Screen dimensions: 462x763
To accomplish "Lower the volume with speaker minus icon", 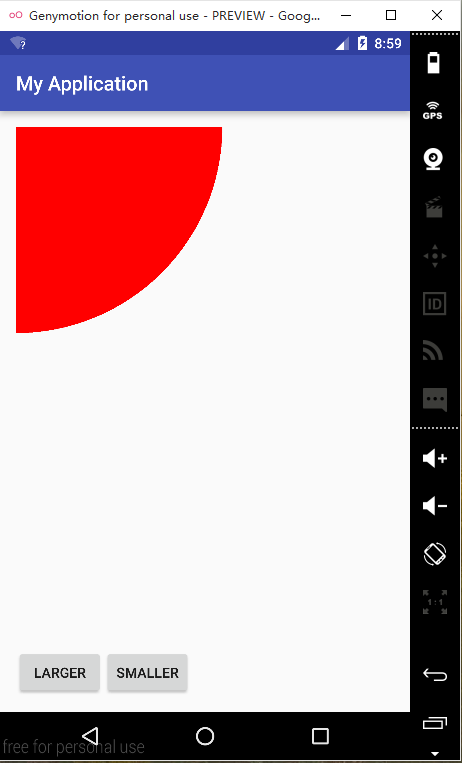I will click(435, 506).
